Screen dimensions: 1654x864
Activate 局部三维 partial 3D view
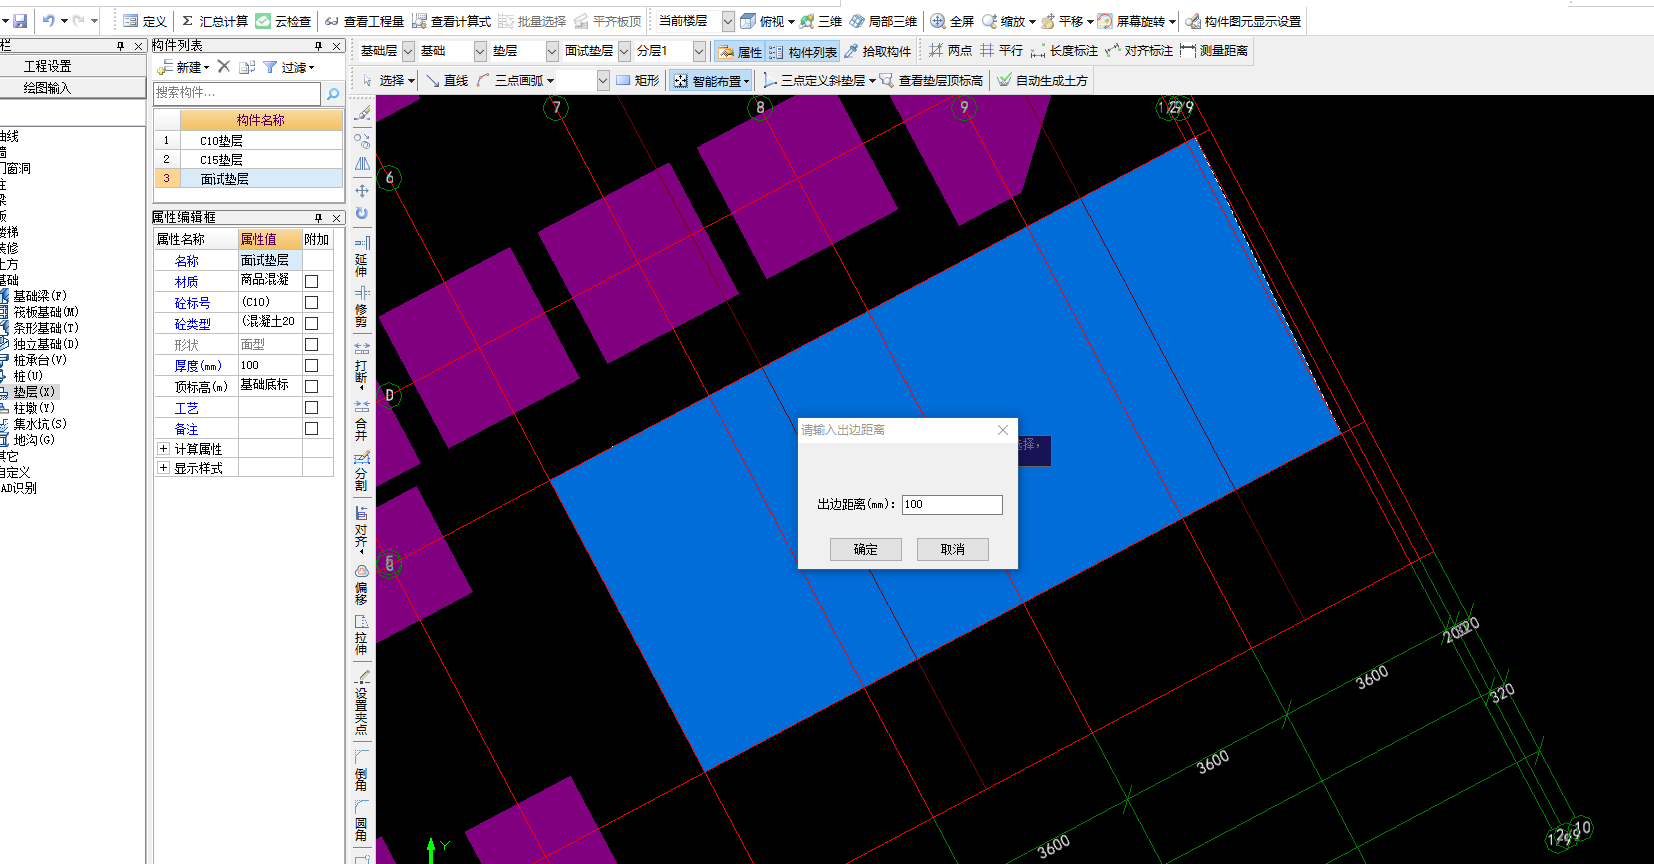tap(883, 21)
